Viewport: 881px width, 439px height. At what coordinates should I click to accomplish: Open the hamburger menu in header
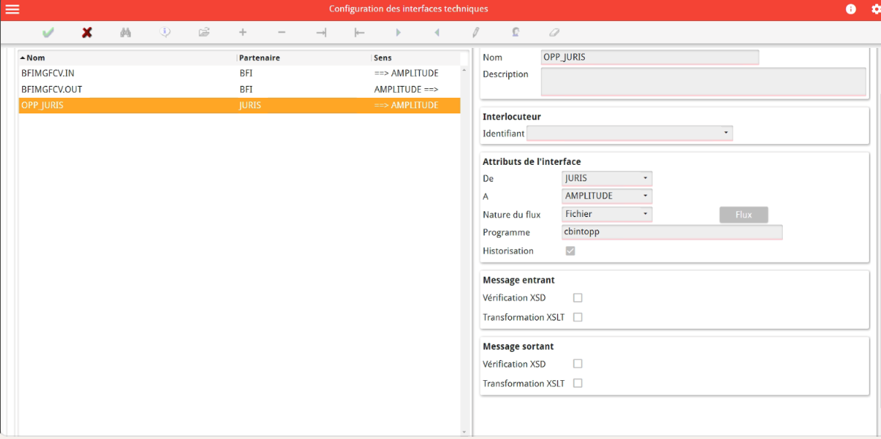[13, 9]
